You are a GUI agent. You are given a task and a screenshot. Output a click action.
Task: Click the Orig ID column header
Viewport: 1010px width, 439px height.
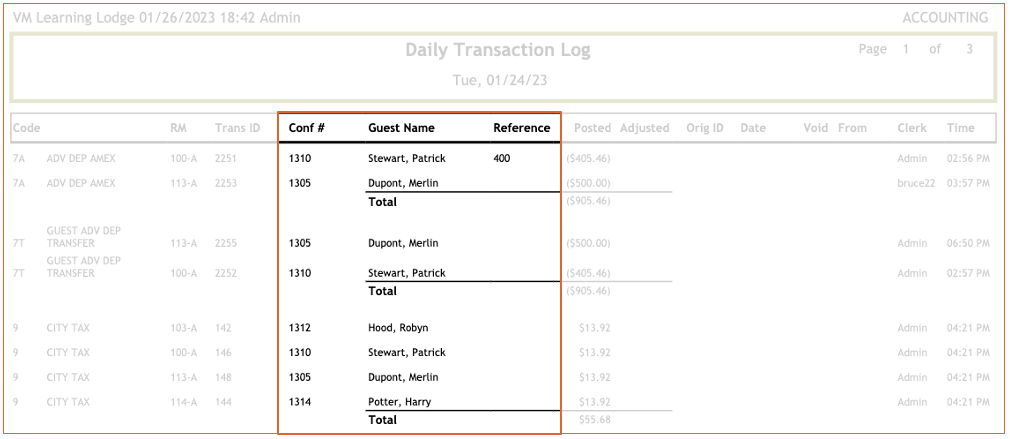click(x=705, y=128)
